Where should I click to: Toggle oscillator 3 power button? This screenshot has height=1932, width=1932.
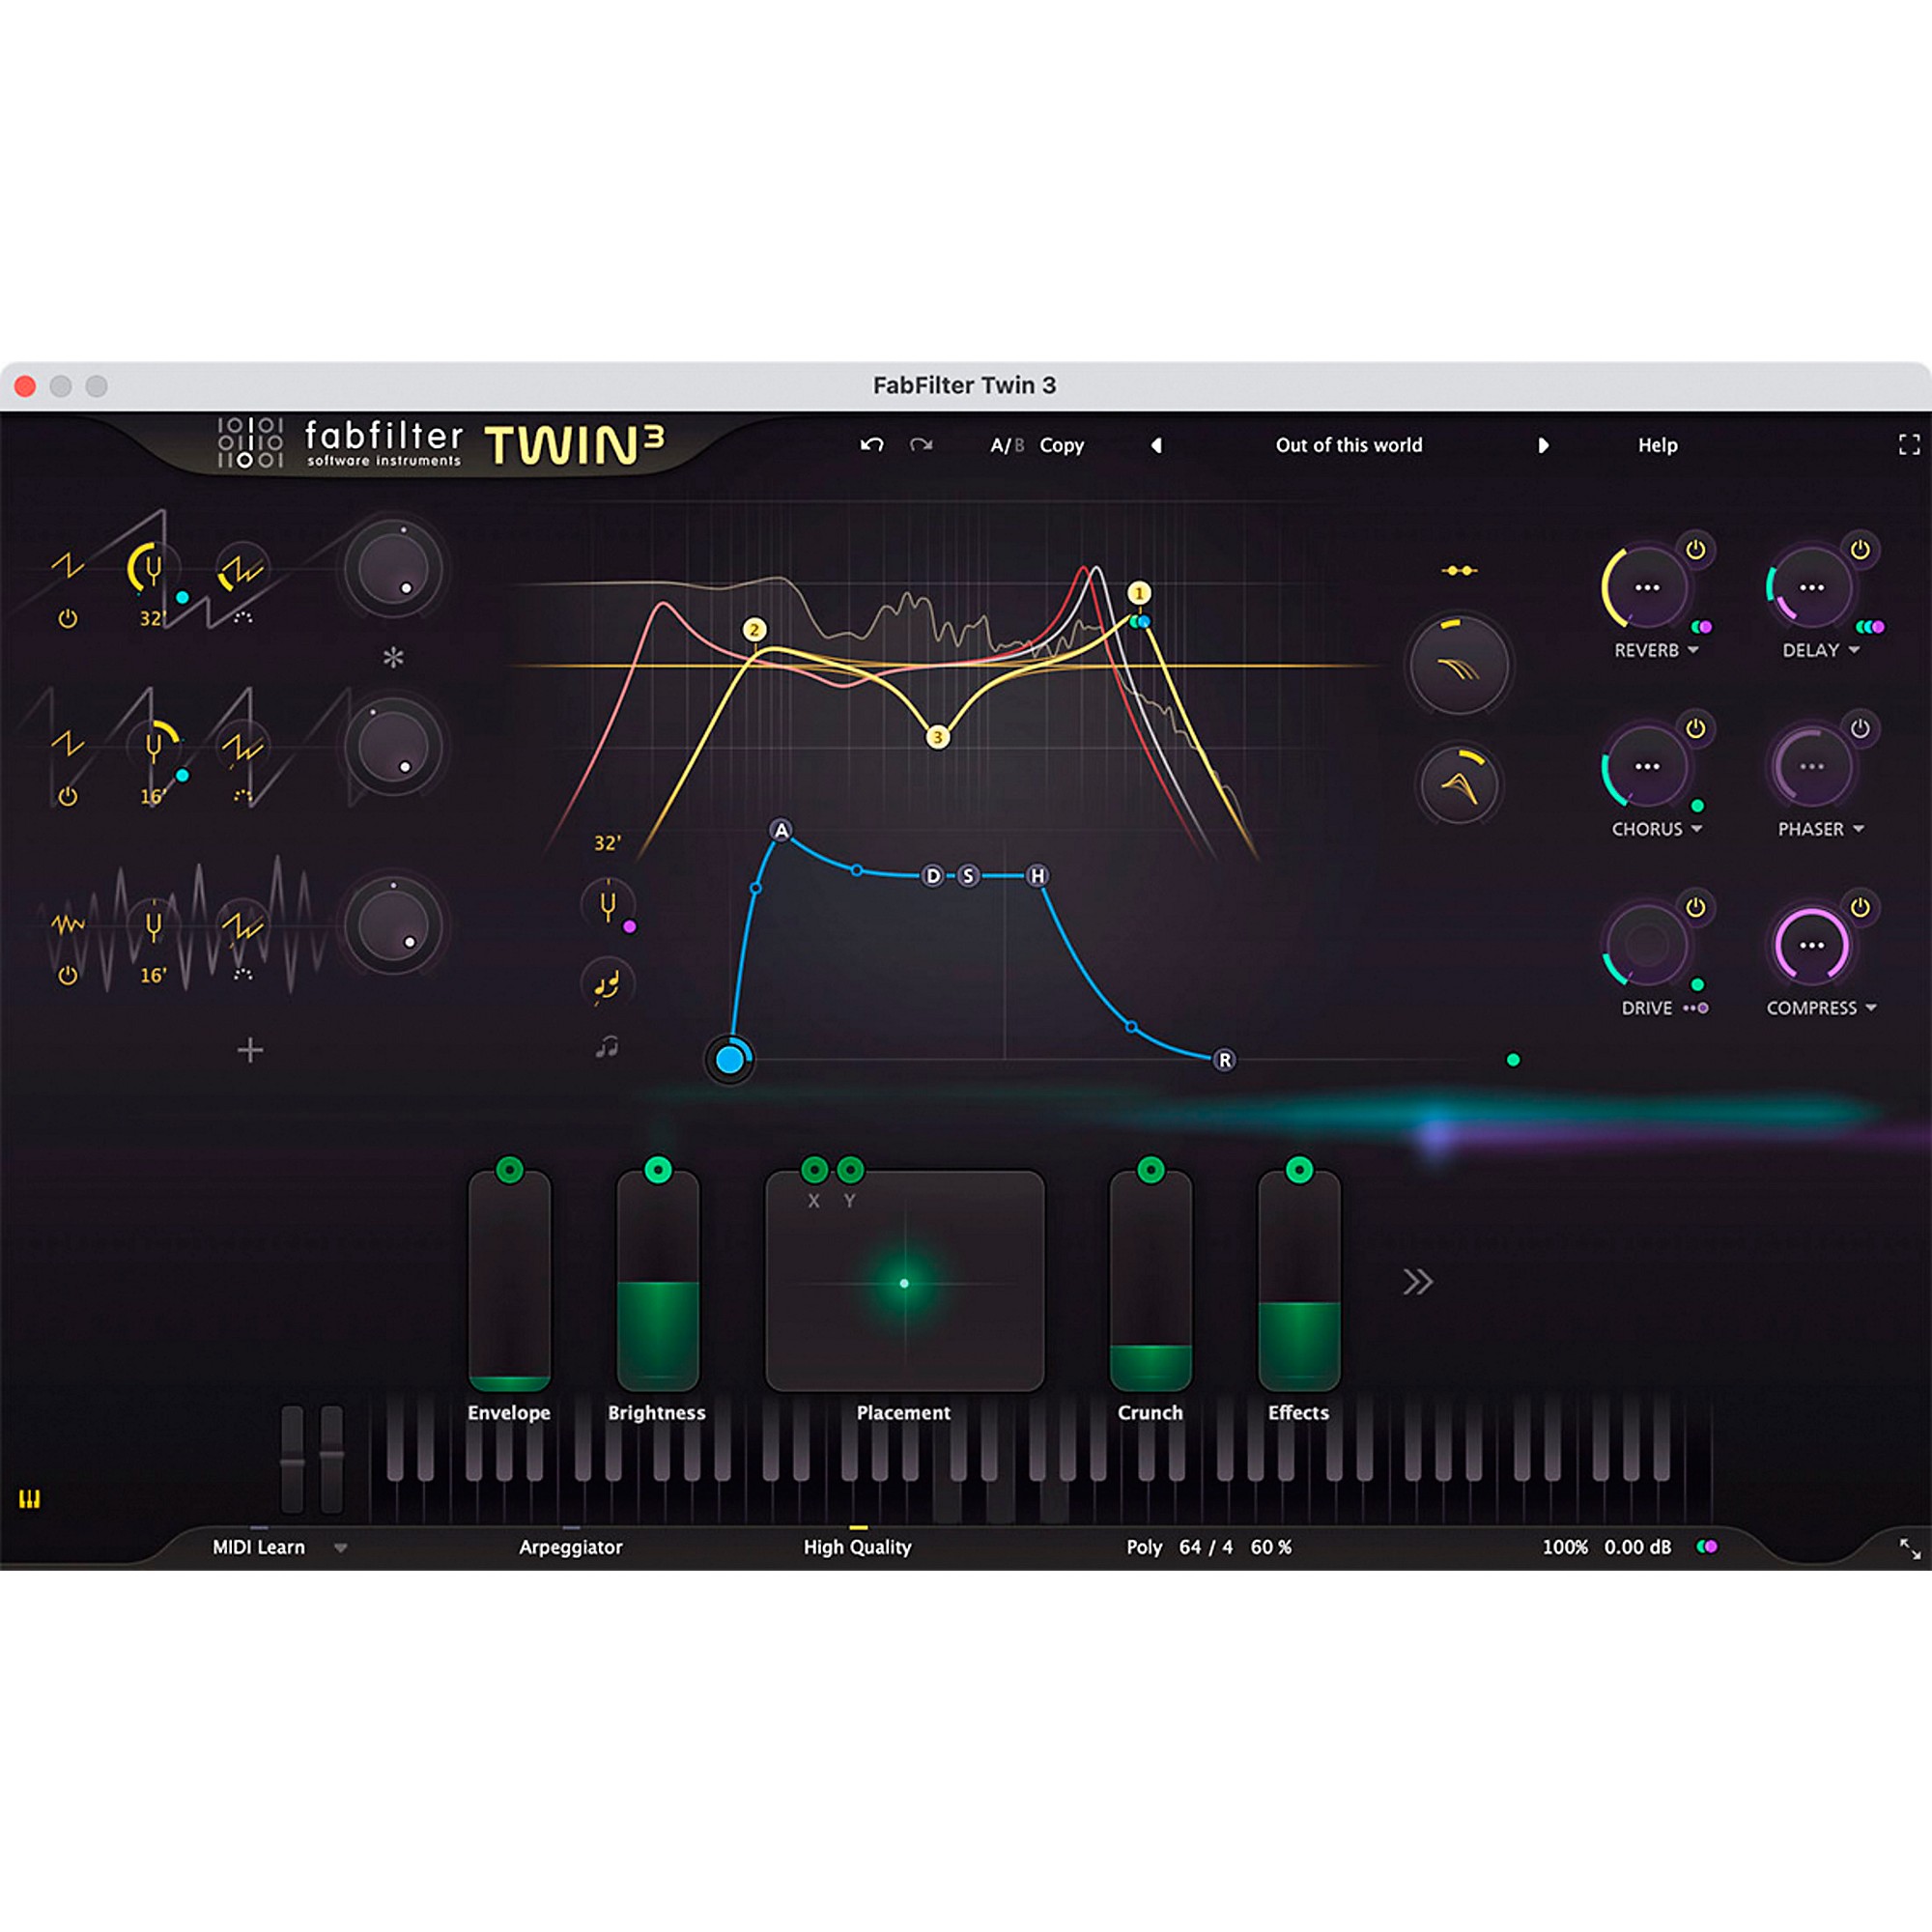(x=68, y=974)
